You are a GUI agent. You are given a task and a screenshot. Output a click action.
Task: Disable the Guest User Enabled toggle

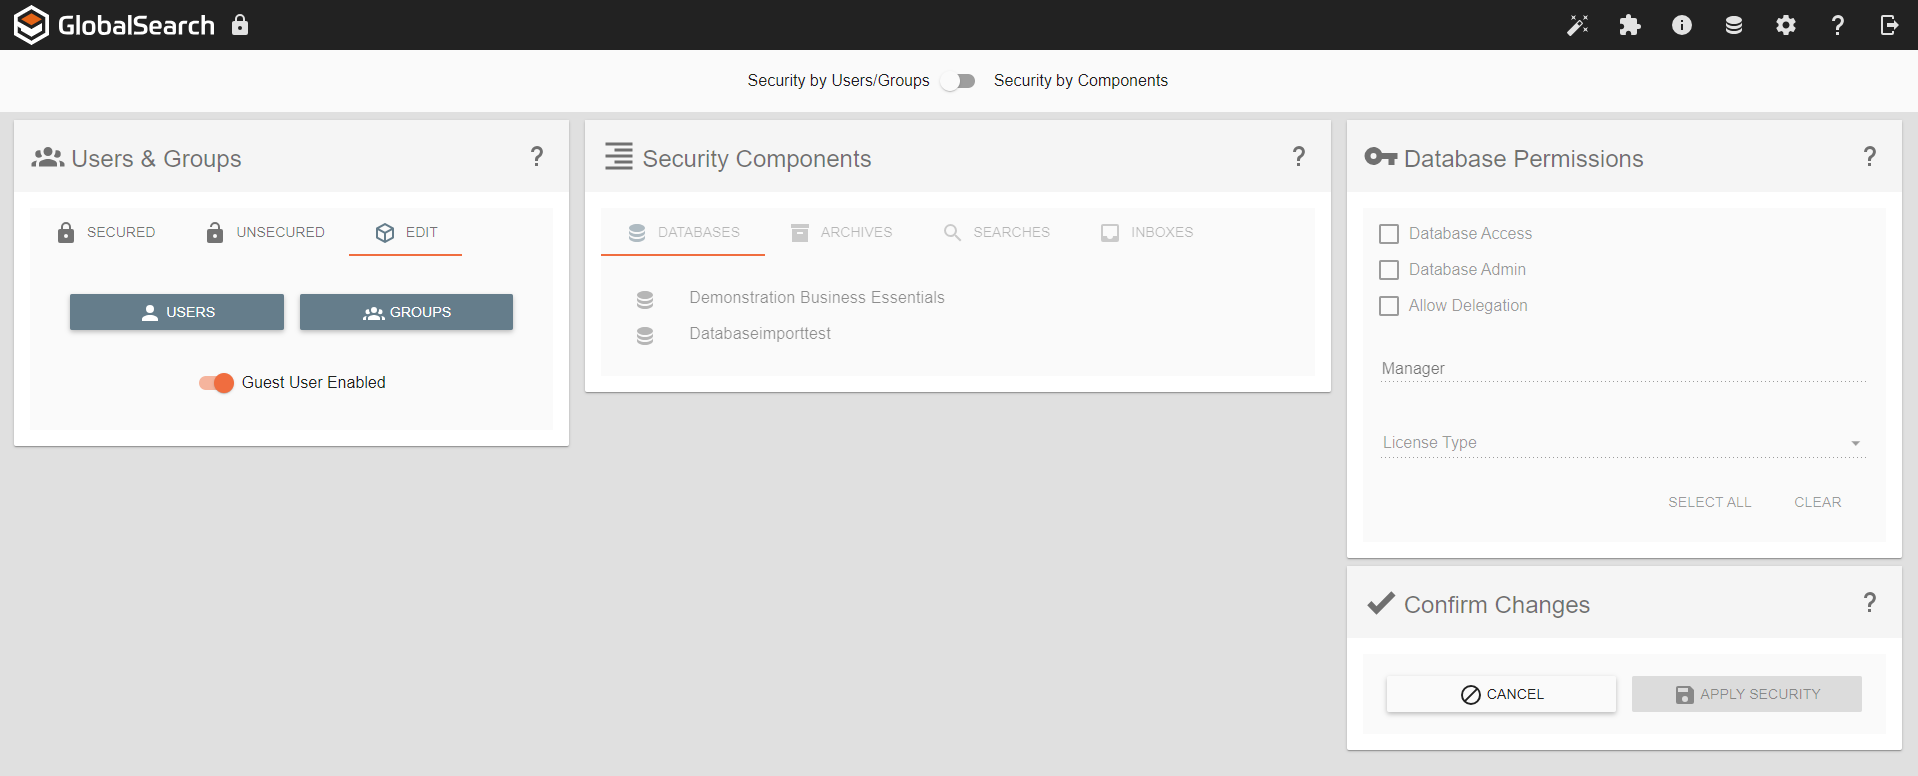215,383
